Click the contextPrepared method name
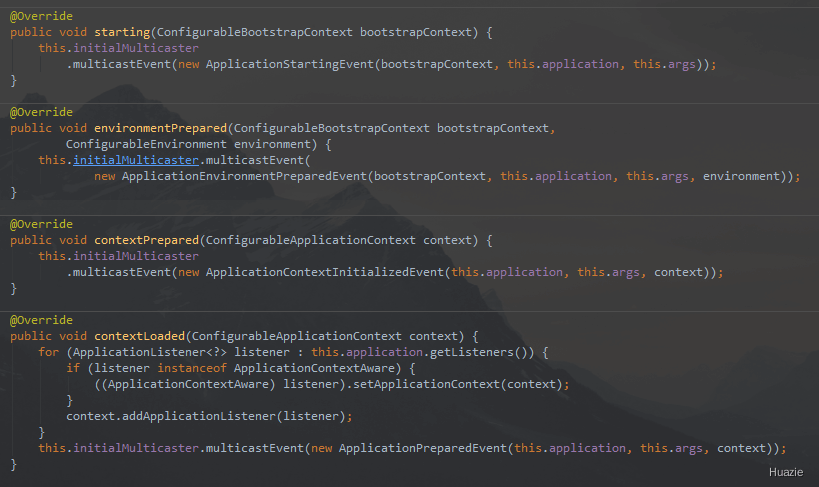The height and width of the screenshot is (487, 819). 147,240
